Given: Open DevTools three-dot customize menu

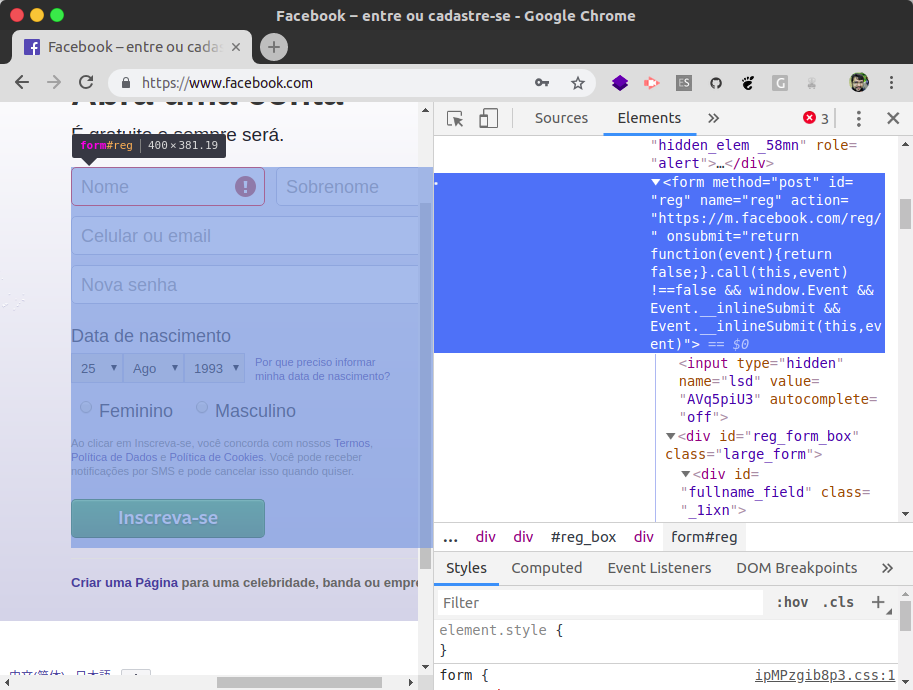Looking at the screenshot, I should click(858, 118).
